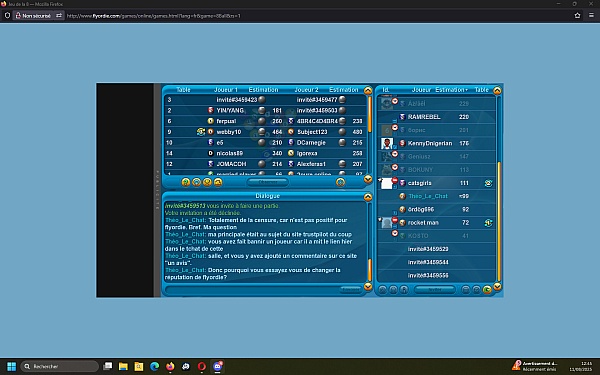This screenshot has width=600, height=375.
Task: Click the Théo_Le_Chat name in player list
Action: [427, 196]
